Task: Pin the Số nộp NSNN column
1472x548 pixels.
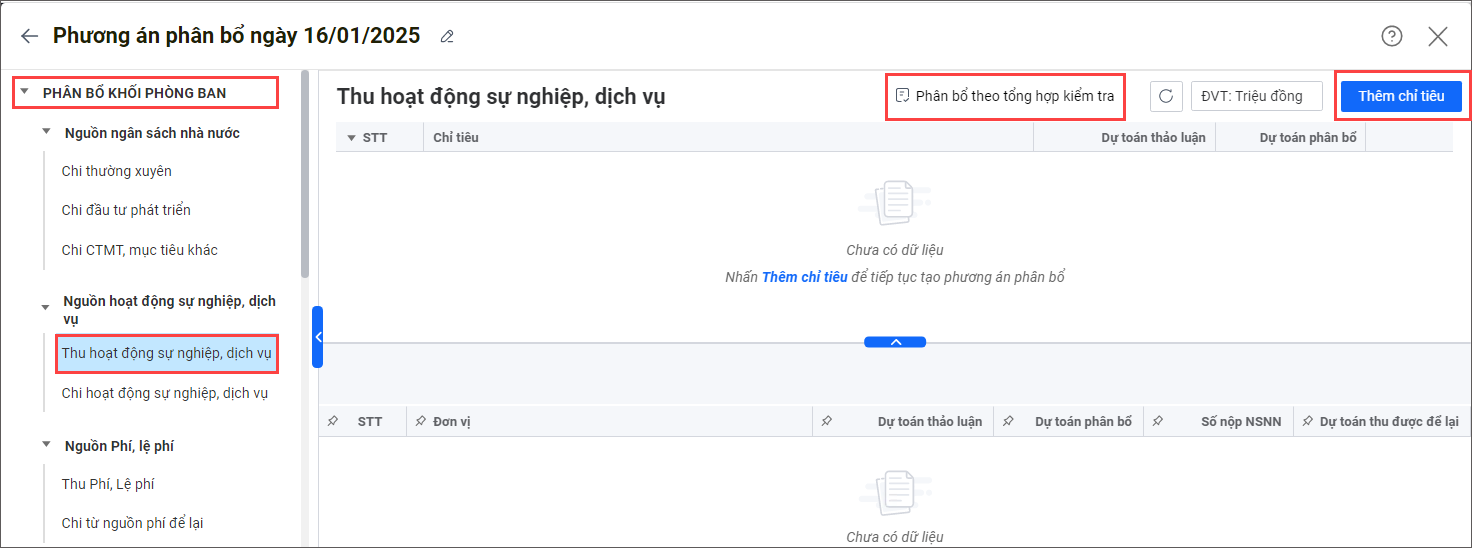Action: [1157, 422]
